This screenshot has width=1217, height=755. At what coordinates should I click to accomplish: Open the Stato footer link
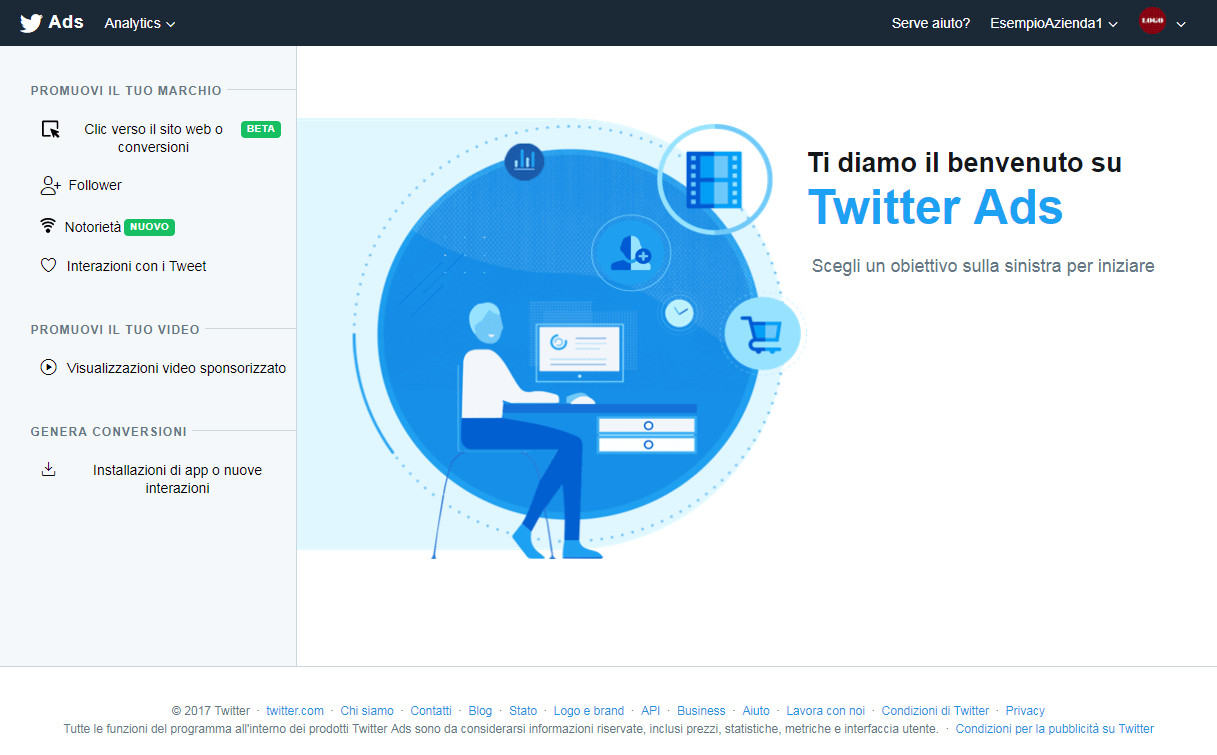tap(523, 711)
